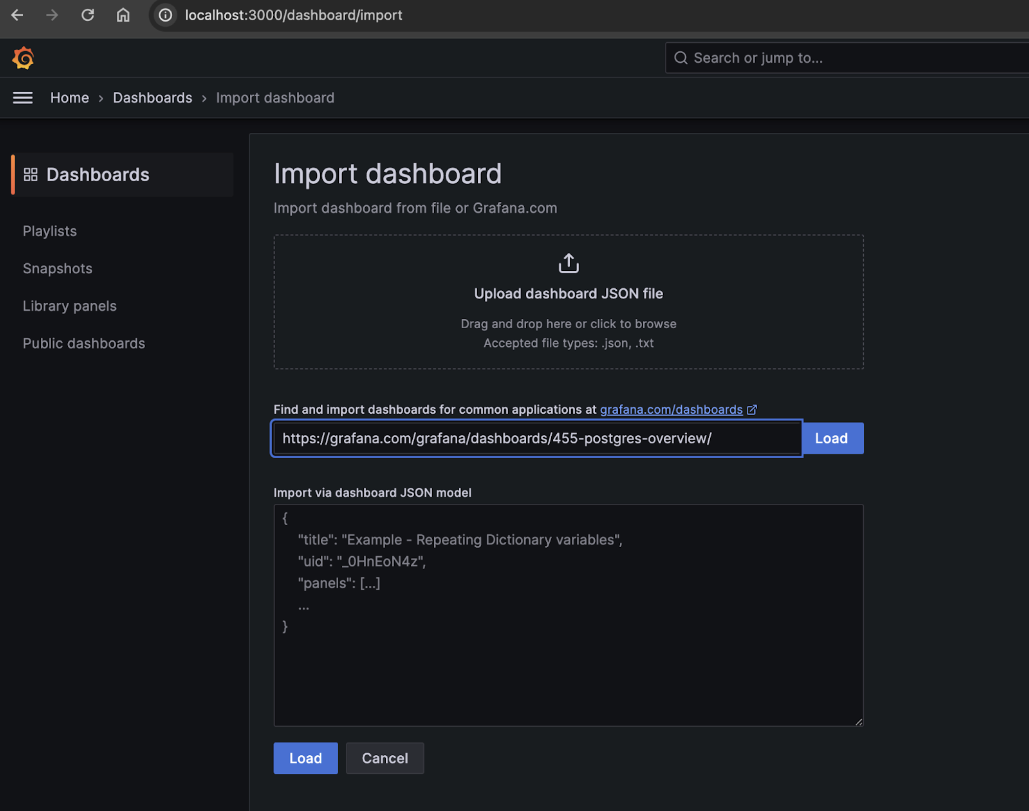1029x811 pixels.
Task: Click the Cancel button
Action: click(385, 758)
